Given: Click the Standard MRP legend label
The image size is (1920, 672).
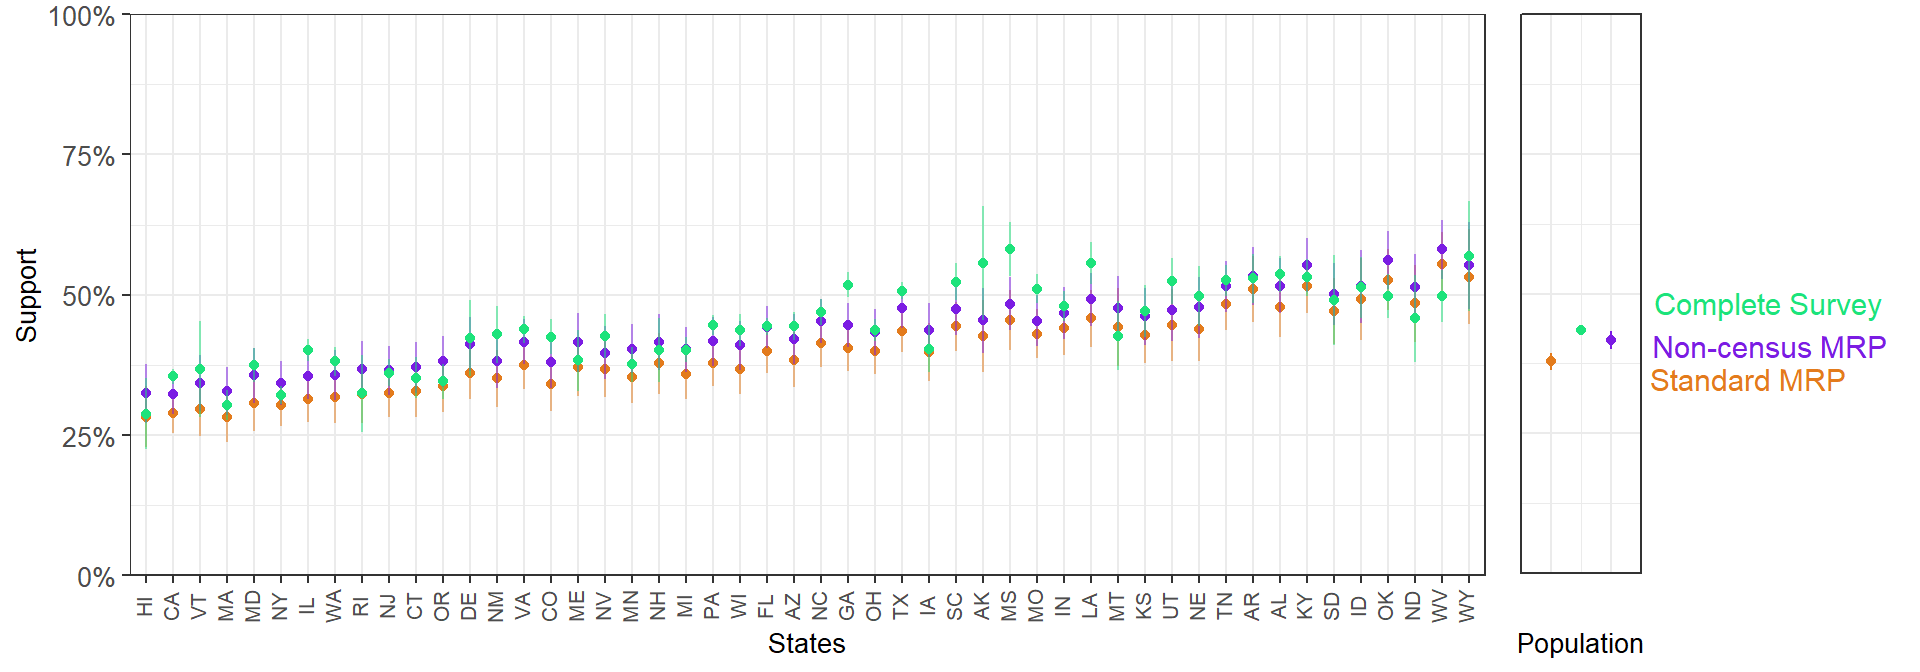Looking at the screenshot, I should pos(1747,381).
